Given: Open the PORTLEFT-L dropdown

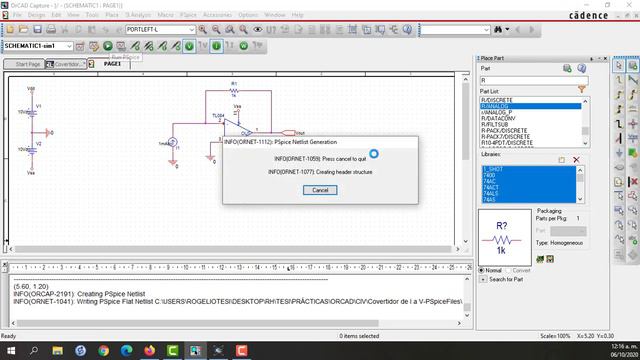Looking at the screenshot, I should tap(191, 30).
